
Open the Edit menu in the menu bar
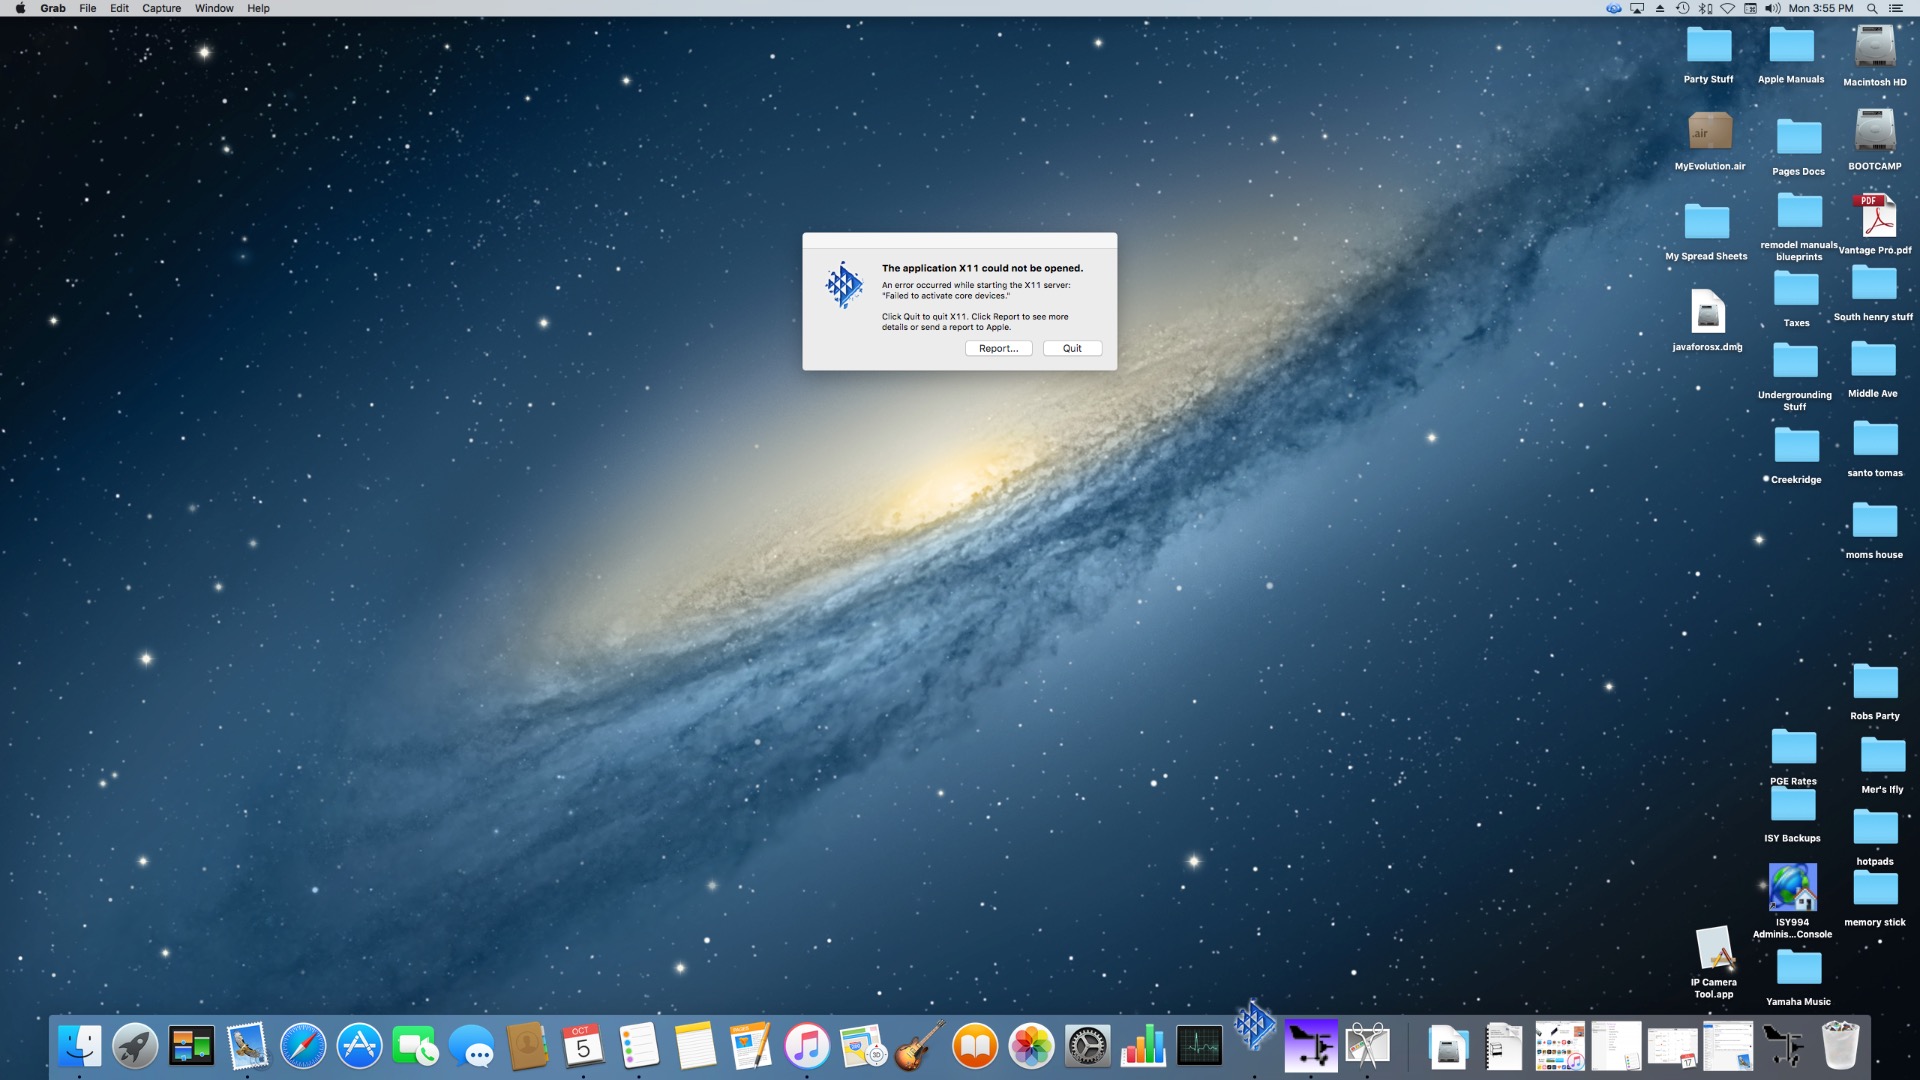[x=119, y=8]
